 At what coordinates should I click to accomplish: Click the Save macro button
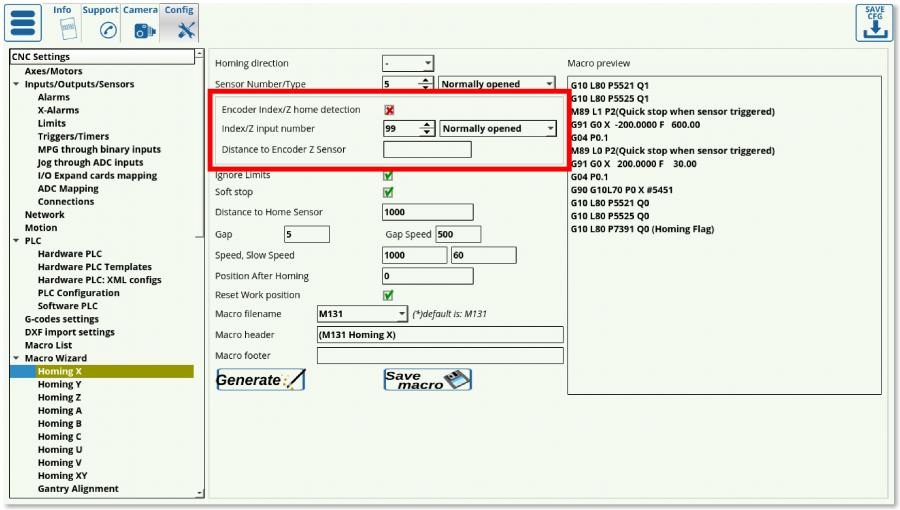427,380
